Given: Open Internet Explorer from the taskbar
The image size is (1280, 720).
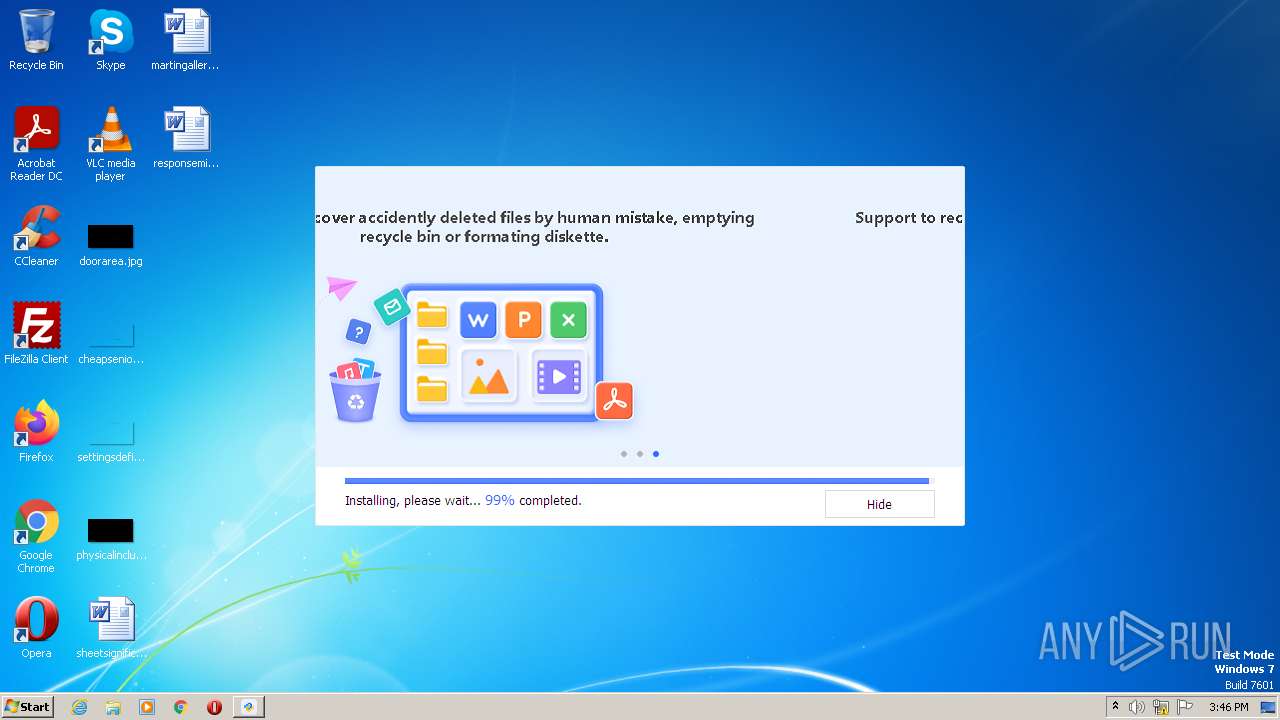Looking at the screenshot, I should 79,707.
